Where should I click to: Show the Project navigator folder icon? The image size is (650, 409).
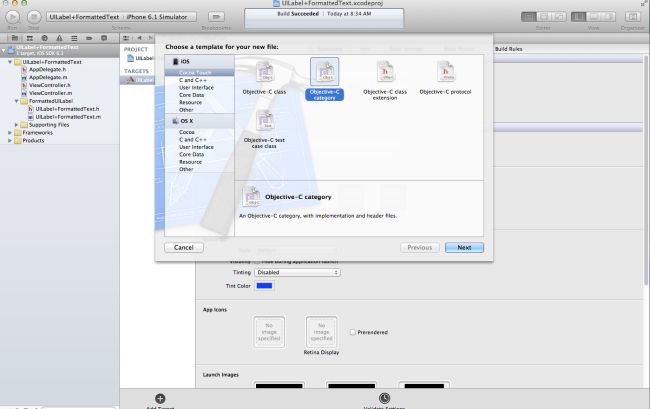(x=15, y=38)
